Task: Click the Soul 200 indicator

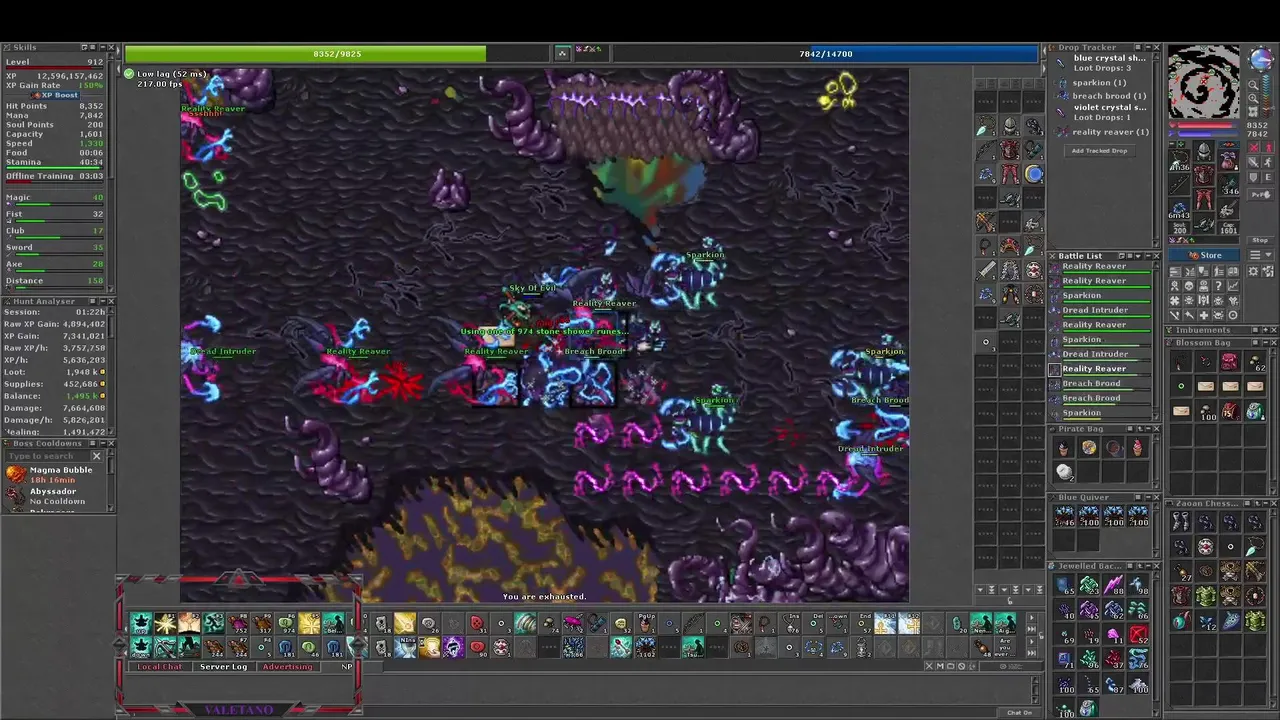Action: tap(1179, 228)
